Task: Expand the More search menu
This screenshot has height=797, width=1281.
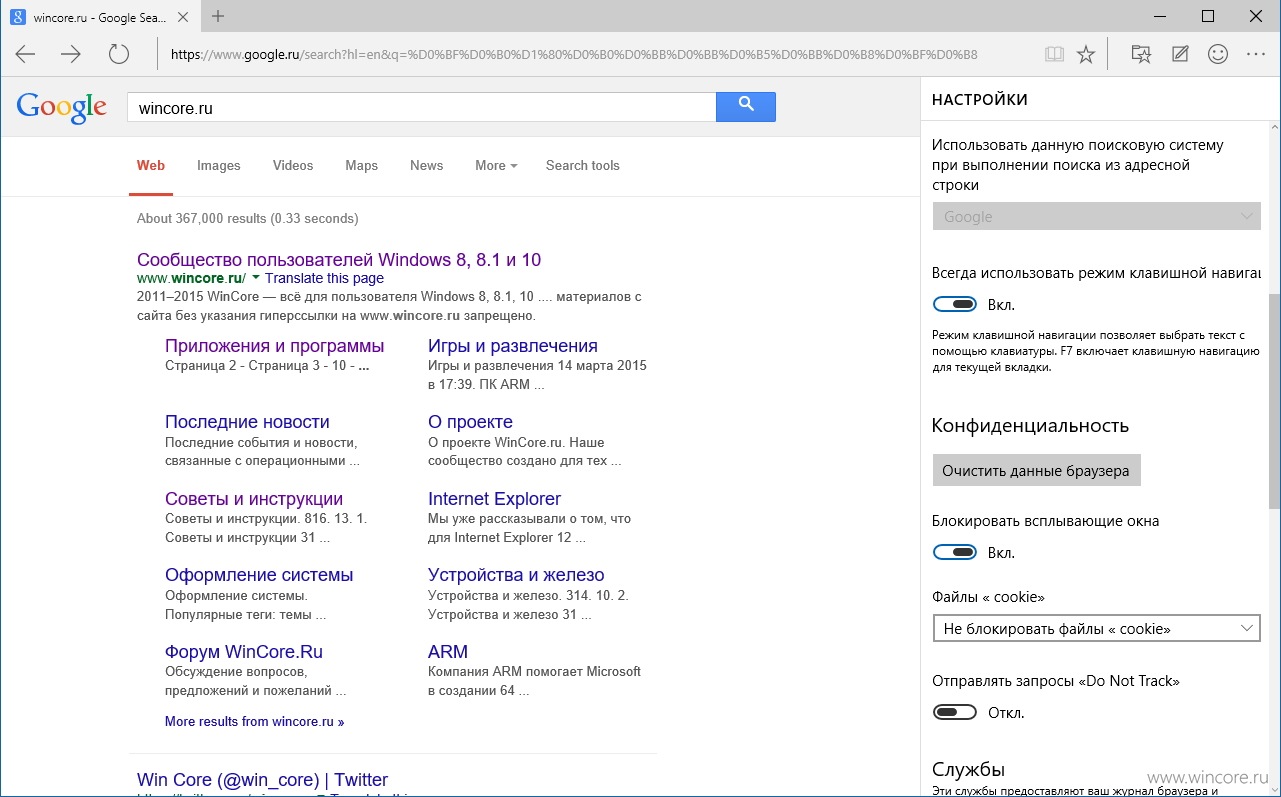Action: [496, 166]
